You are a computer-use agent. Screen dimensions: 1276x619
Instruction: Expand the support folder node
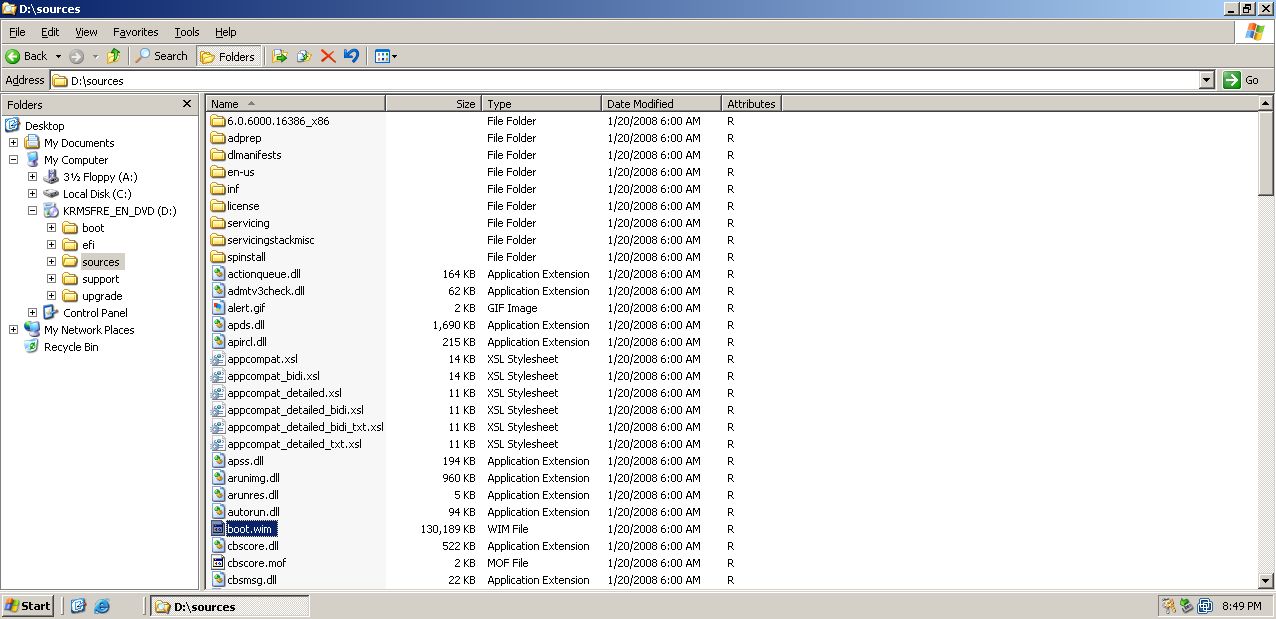point(51,279)
